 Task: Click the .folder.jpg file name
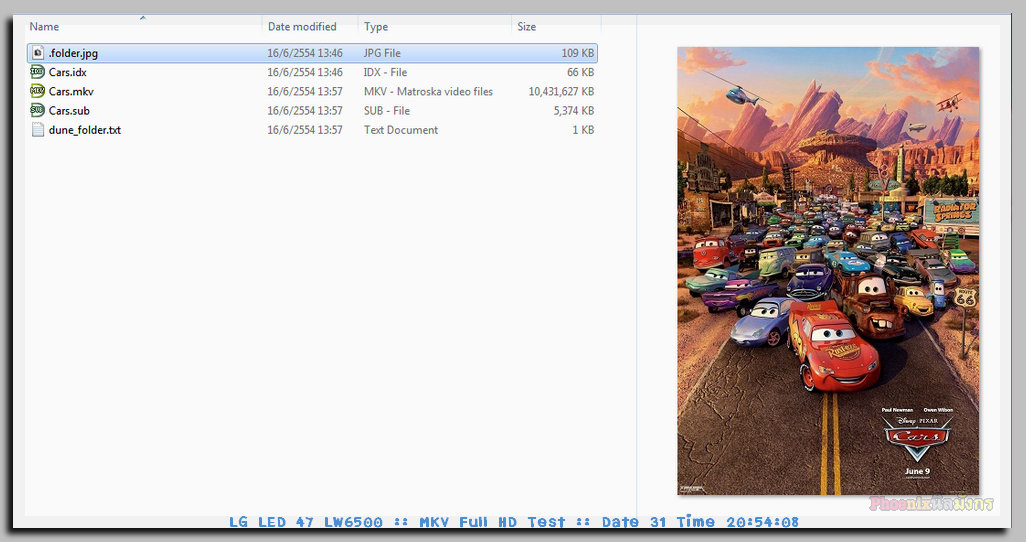coord(73,53)
